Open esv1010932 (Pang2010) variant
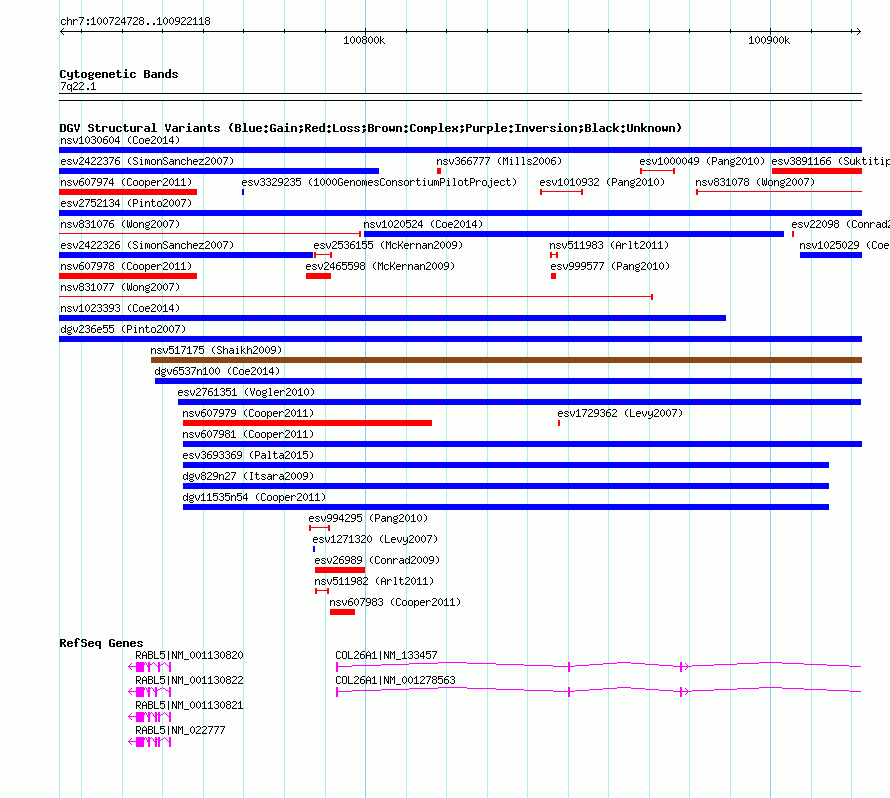Image resolution: width=890 pixels, height=798 pixels. [602, 182]
